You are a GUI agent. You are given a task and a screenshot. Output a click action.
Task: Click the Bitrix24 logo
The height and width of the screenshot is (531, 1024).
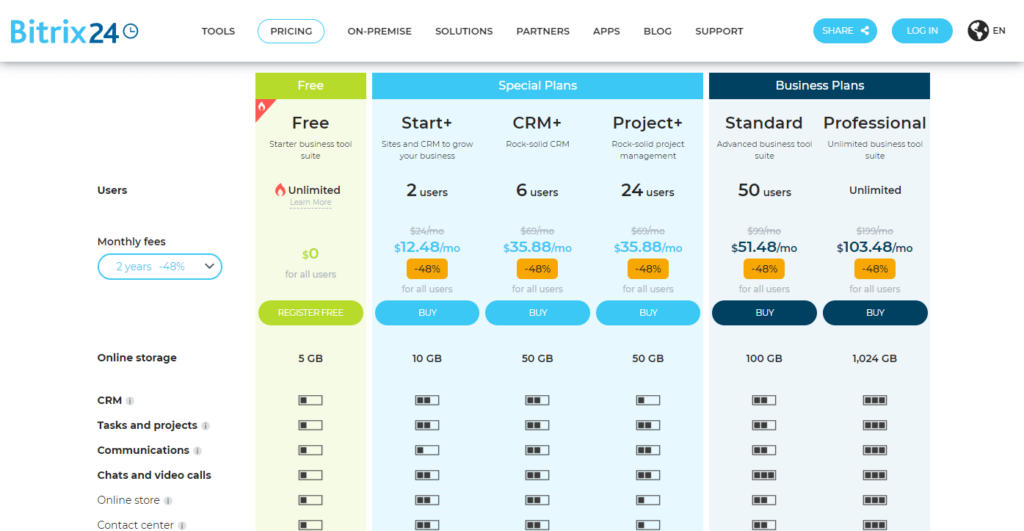[74, 31]
